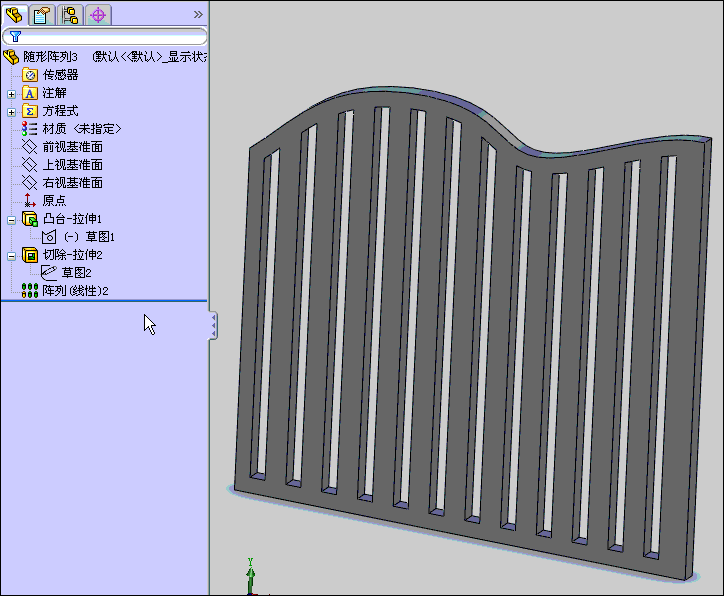Image resolution: width=724 pixels, height=596 pixels.
Task: Select the 传感器 sensors folder icon
Action: pyautogui.click(x=30, y=75)
